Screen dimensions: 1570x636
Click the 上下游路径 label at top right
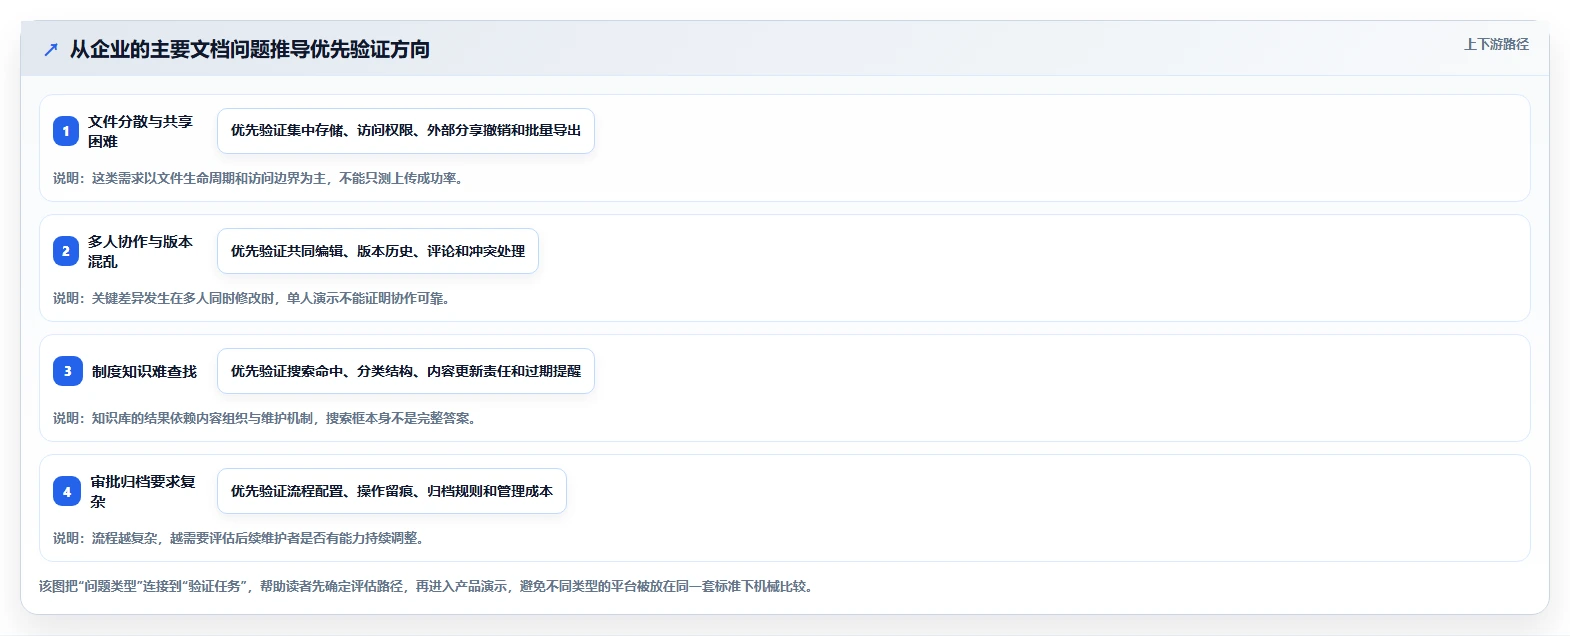click(x=1496, y=44)
